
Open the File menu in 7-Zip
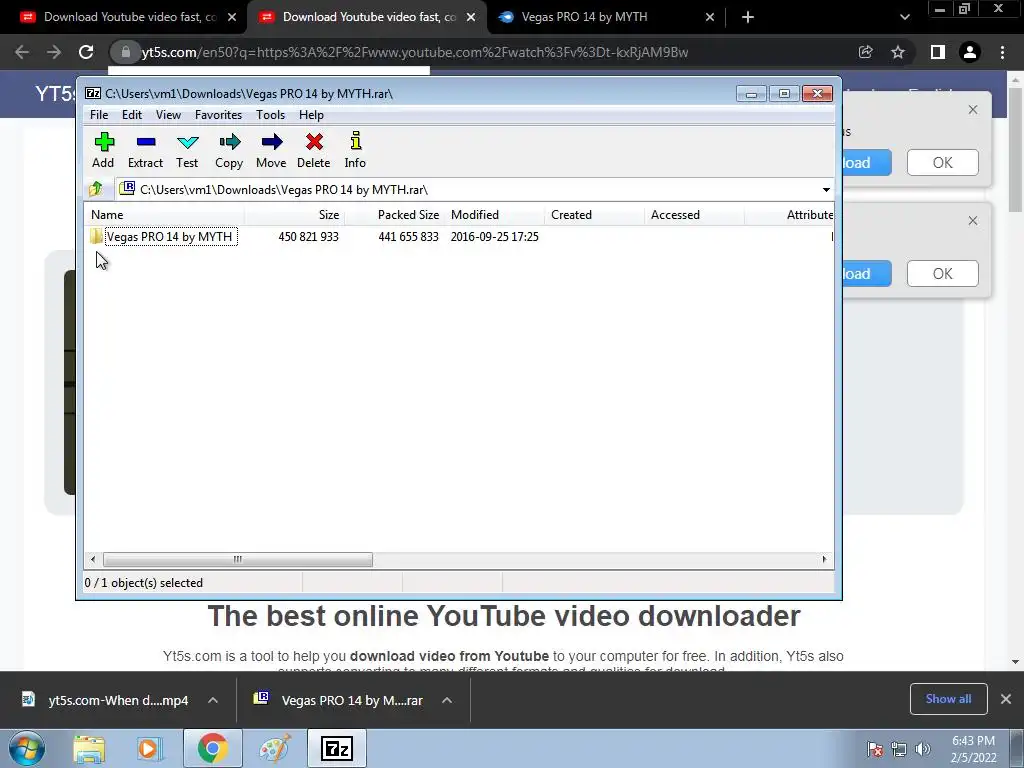[99, 115]
